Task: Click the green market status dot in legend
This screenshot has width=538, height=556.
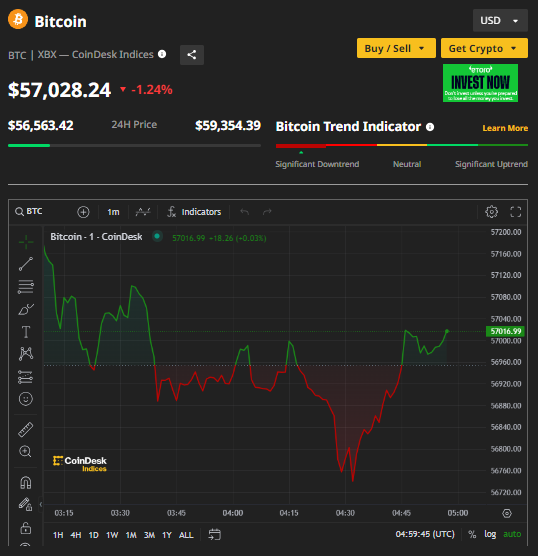Action: click(157, 236)
